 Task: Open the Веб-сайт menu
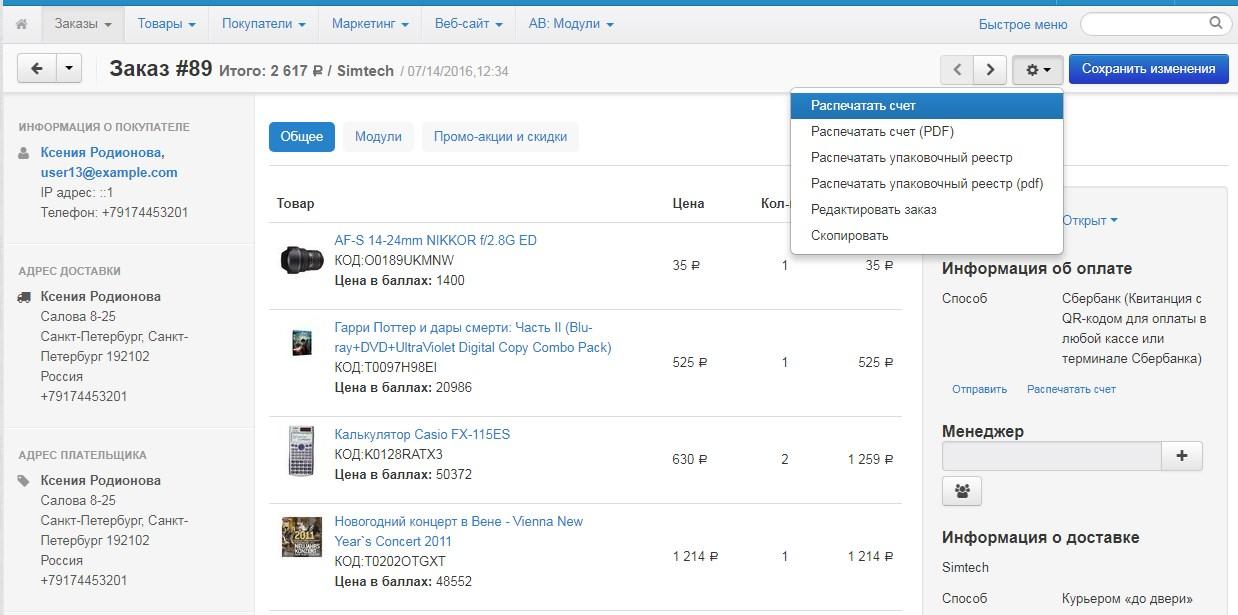click(x=469, y=23)
